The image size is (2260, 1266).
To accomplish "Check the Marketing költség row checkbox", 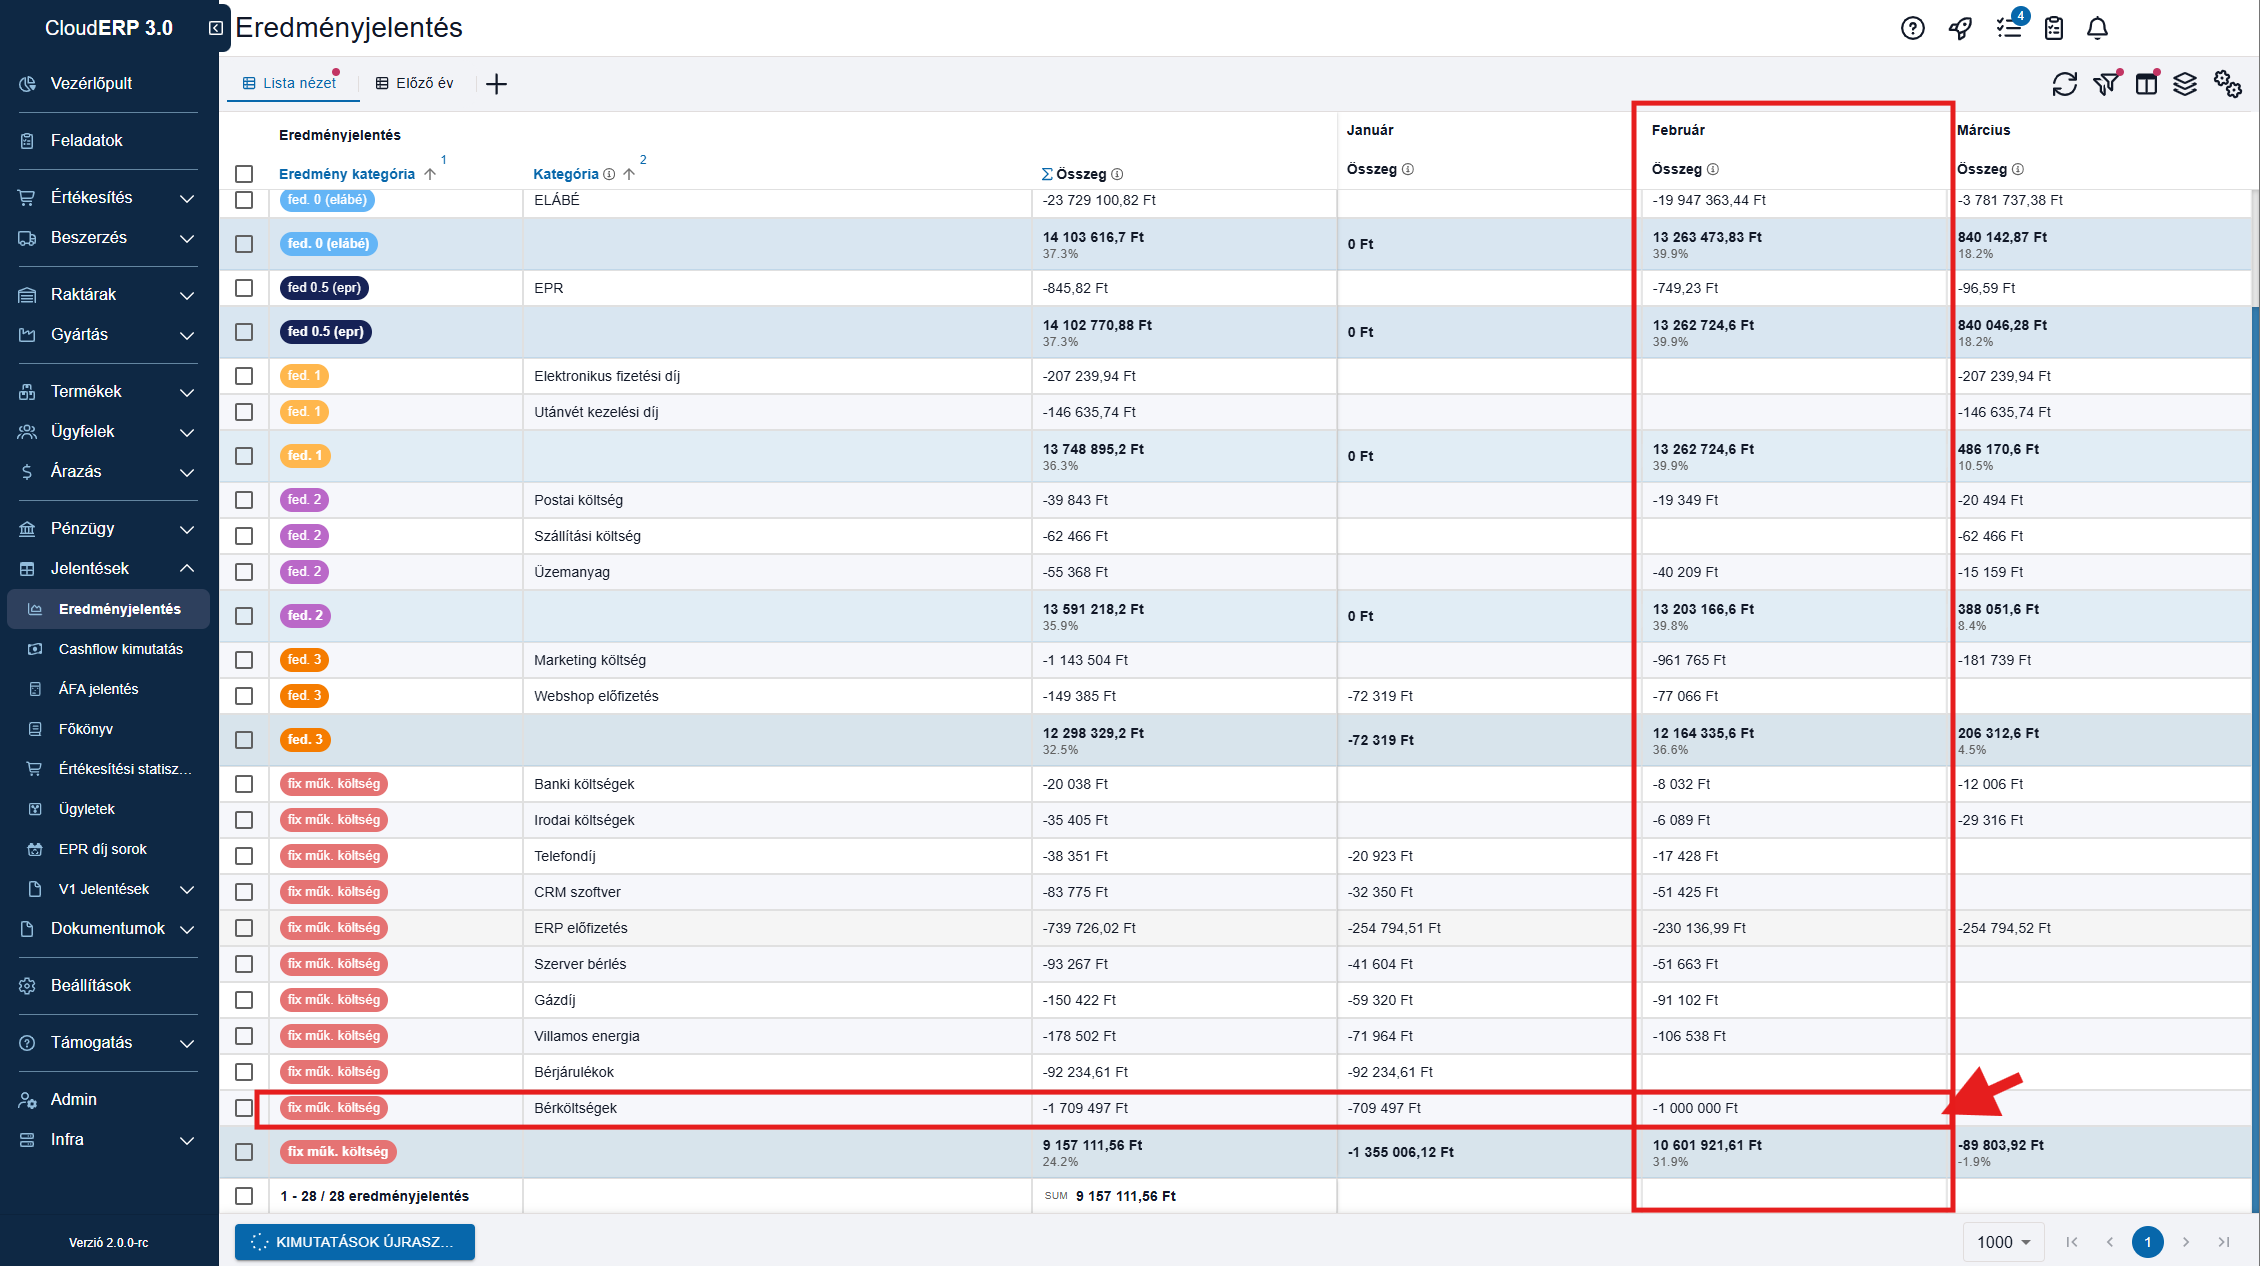I will pos(244,660).
